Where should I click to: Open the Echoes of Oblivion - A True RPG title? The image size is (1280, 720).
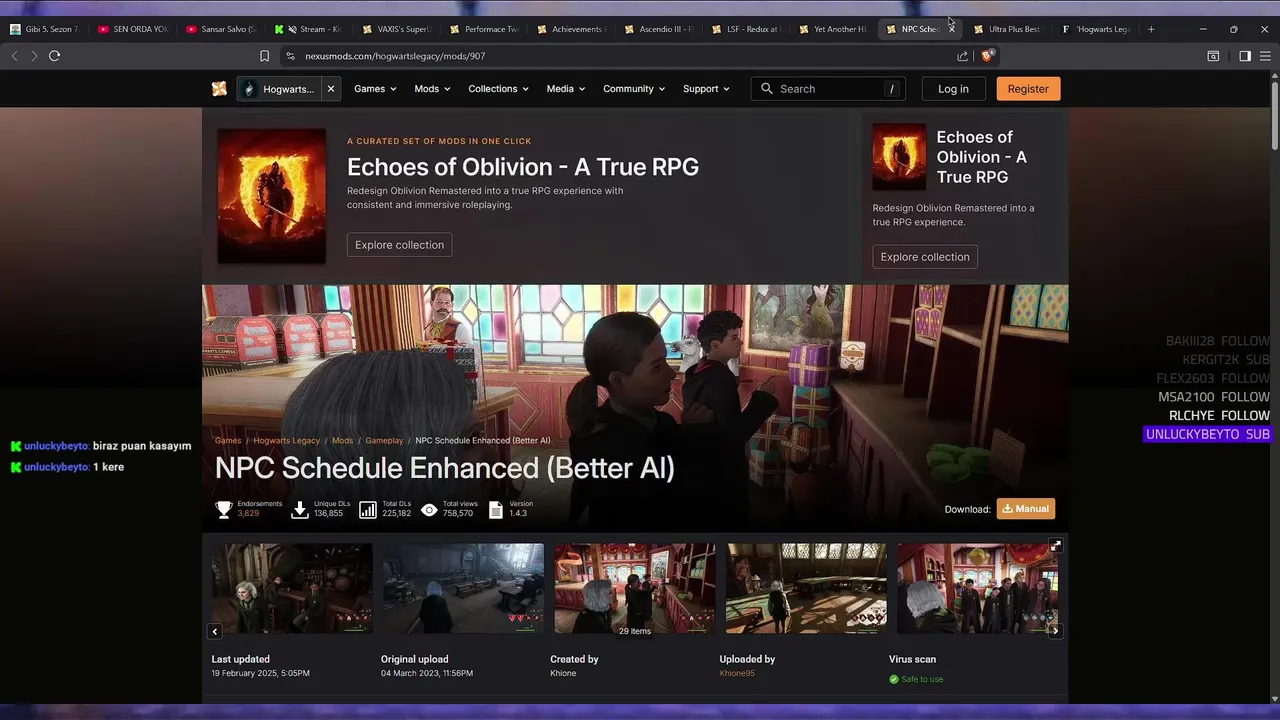523,167
